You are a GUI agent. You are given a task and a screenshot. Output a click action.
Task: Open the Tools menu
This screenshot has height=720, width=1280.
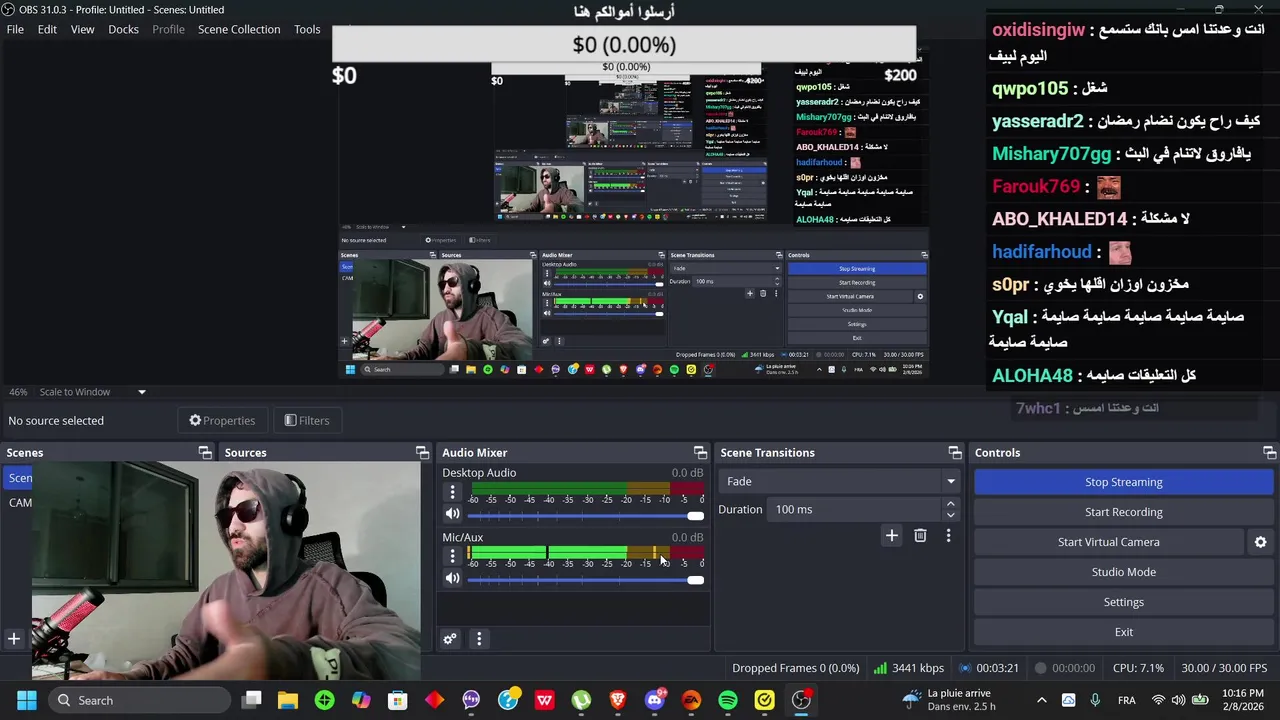point(307,29)
